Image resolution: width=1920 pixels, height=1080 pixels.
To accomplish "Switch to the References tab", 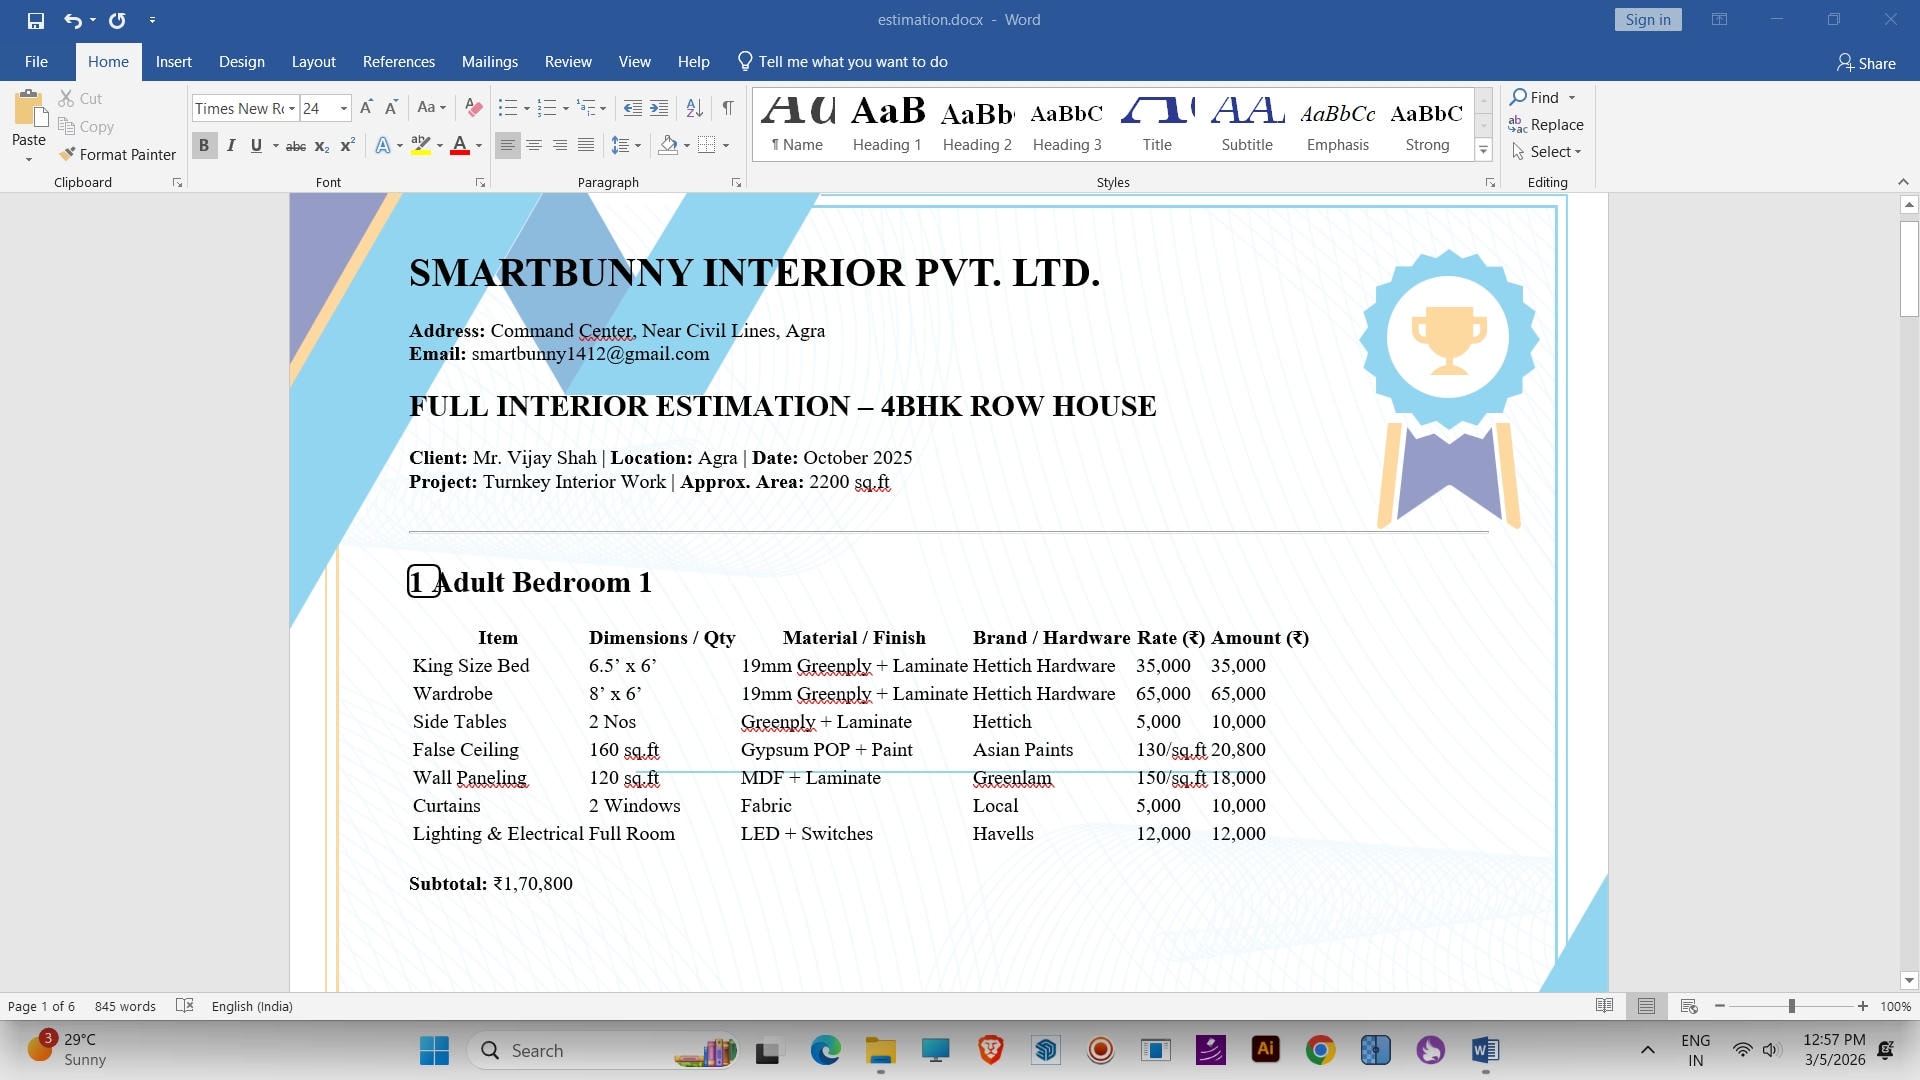I will coord(398,62).
